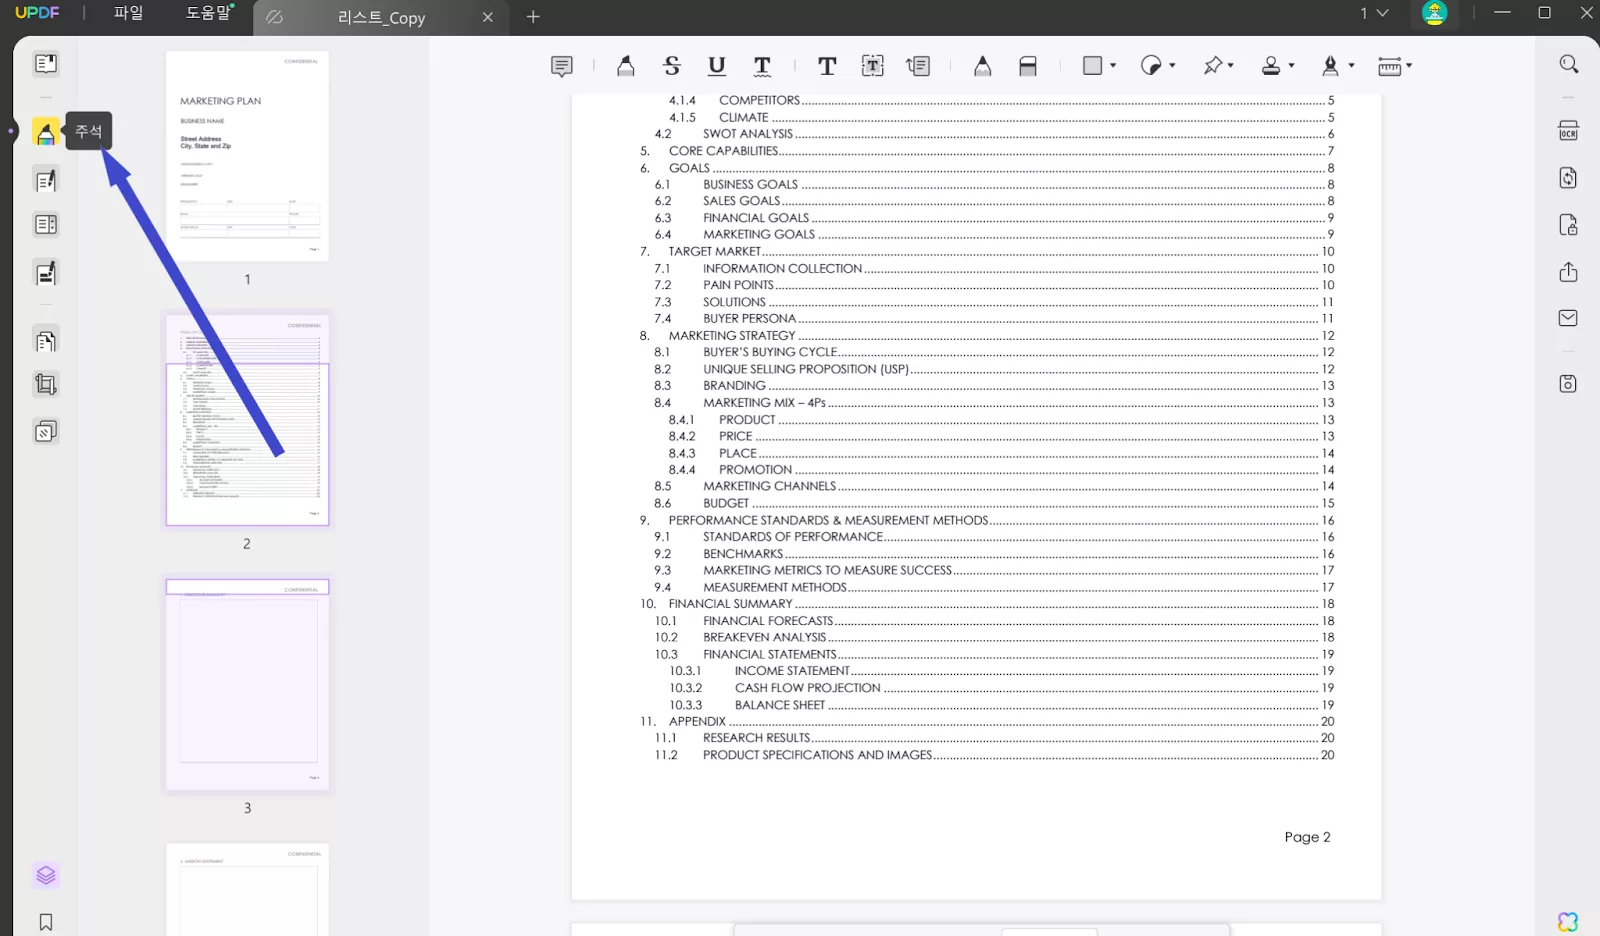Select the Sticker tool

point(1151,65)
